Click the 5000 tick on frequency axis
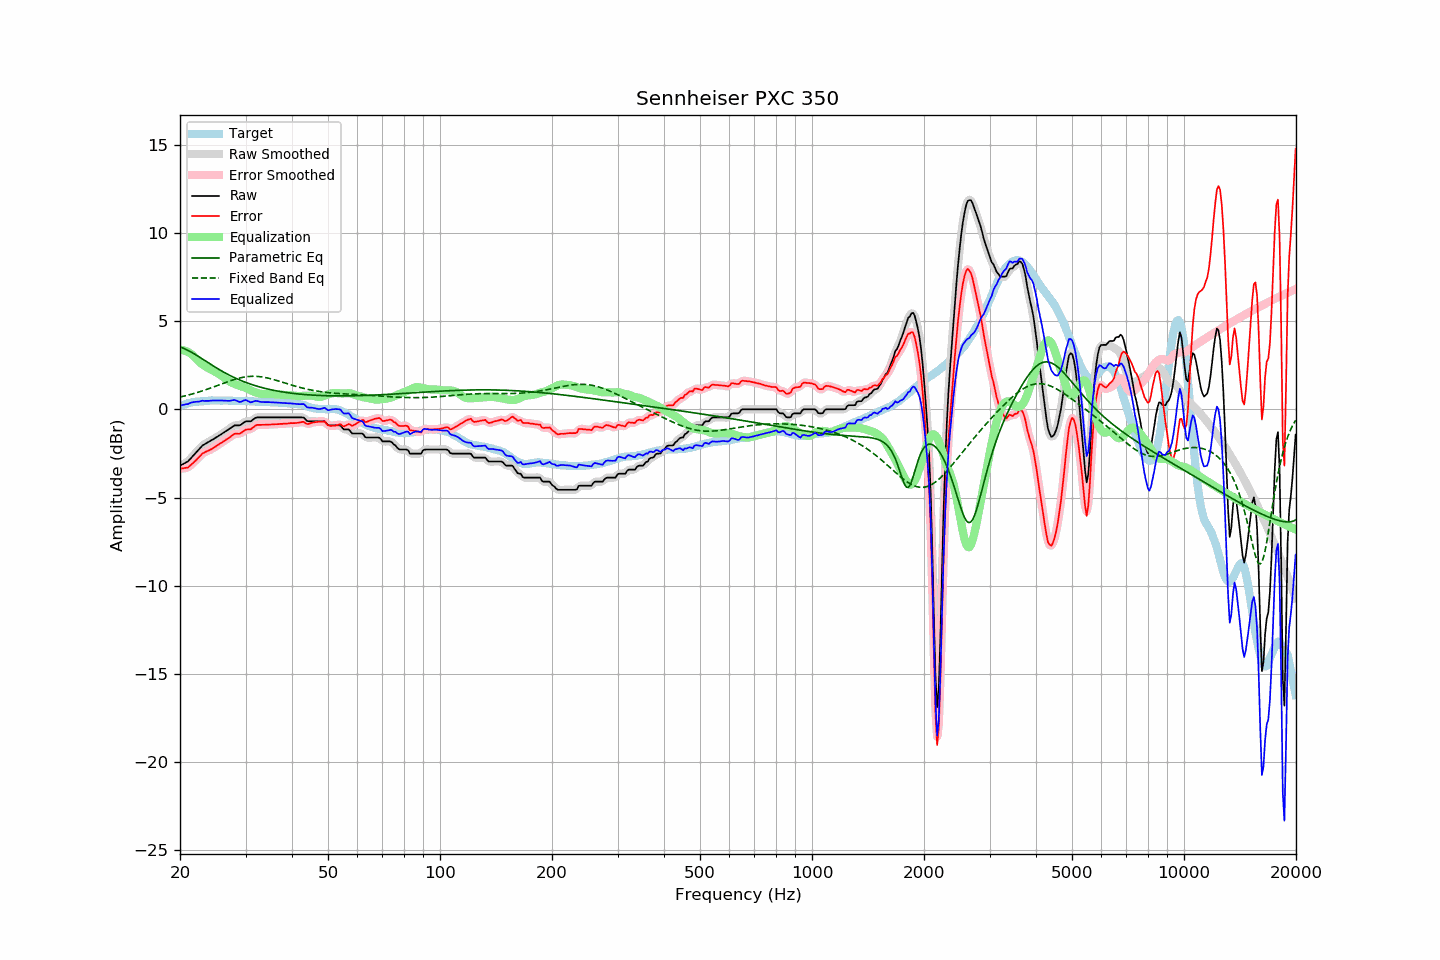Image resolution: width=1440 pixels, height=960 pixels. [x=1072, y=872]
